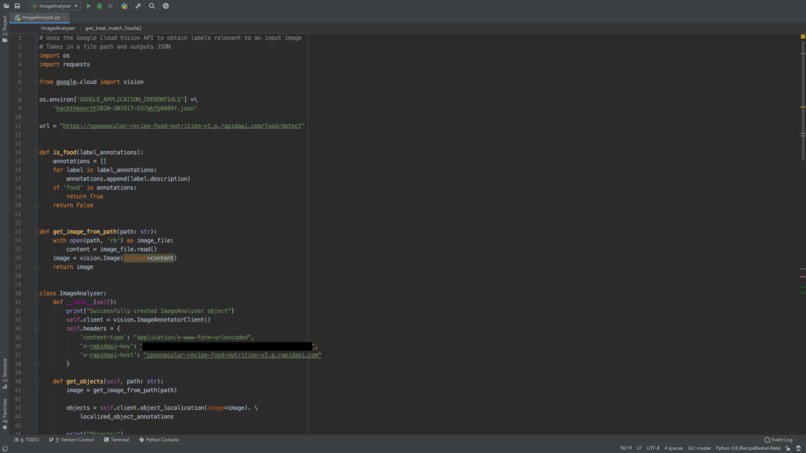Screen dimensions: 806x453
Task: Open the Favorites tool window
Action: pyautogui.click(x=5, y=414)
